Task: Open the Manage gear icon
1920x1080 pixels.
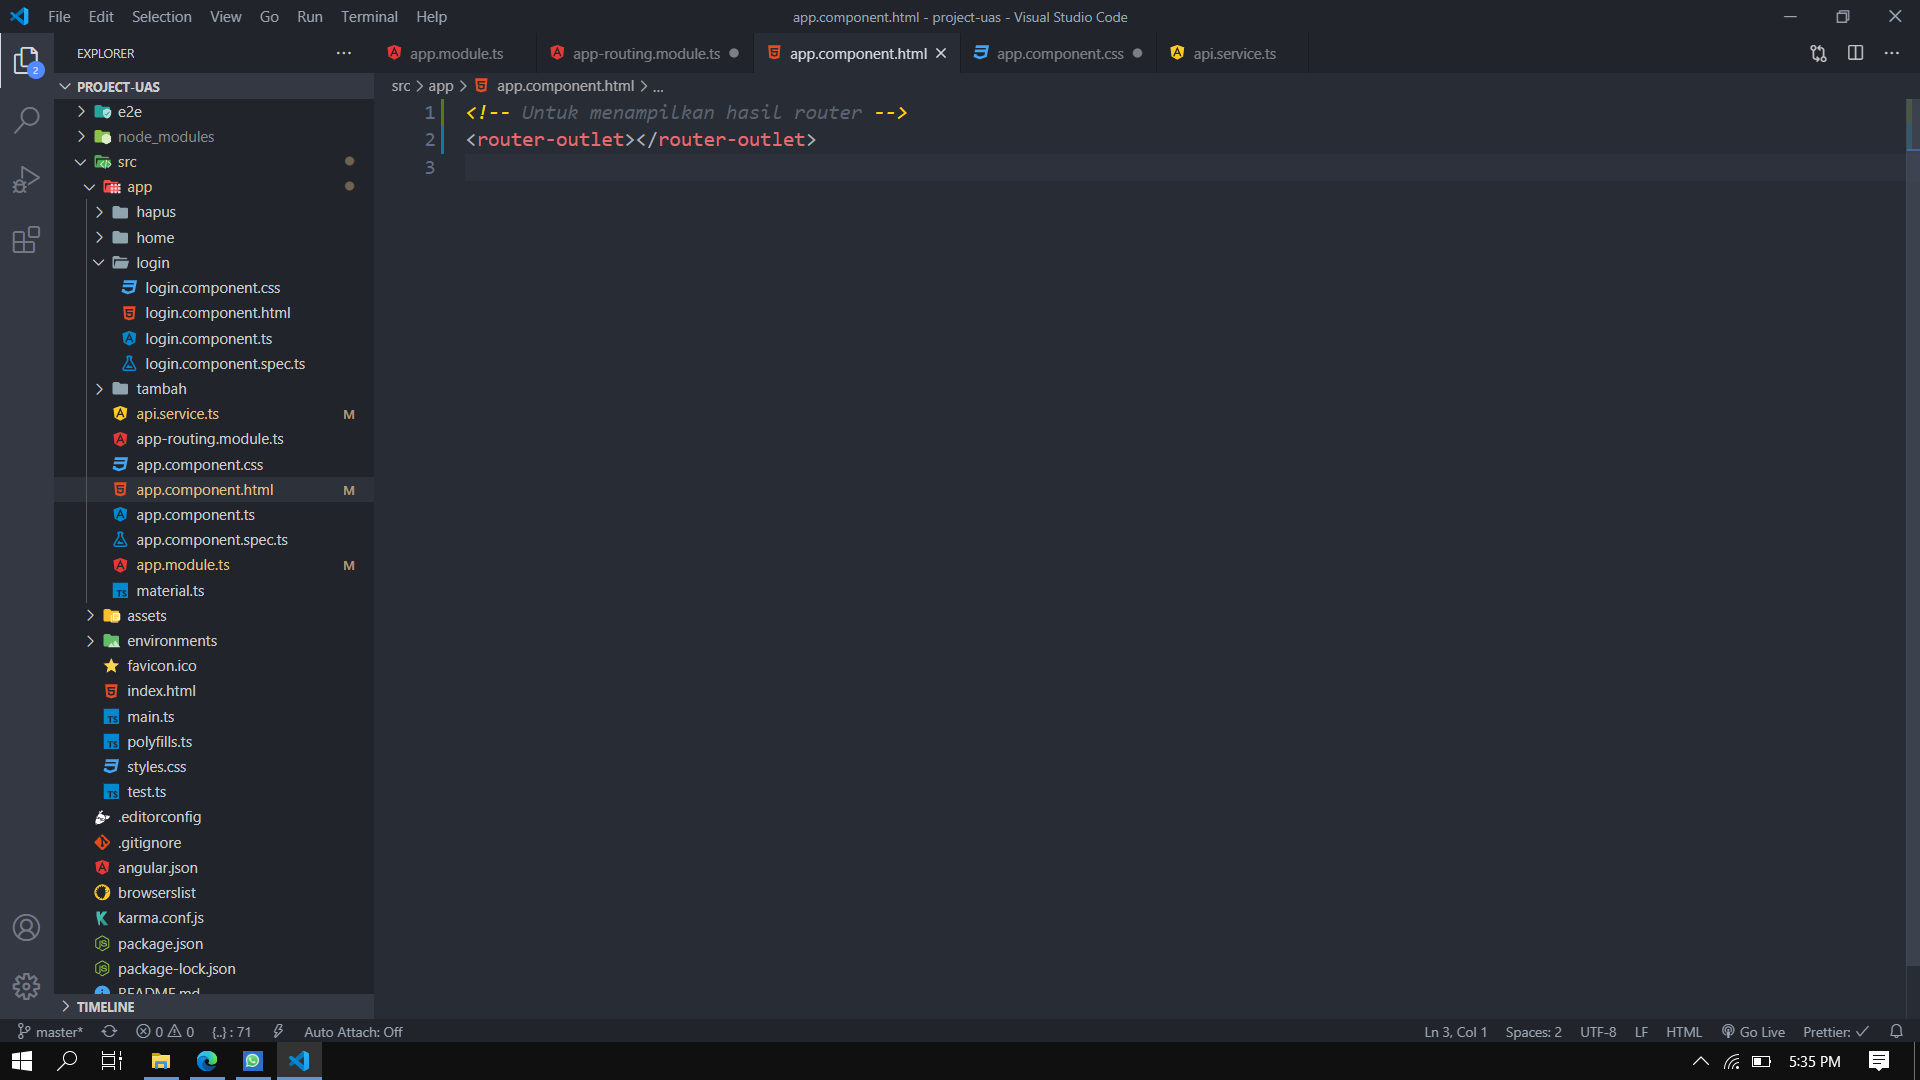Action: tap(27, 987)
